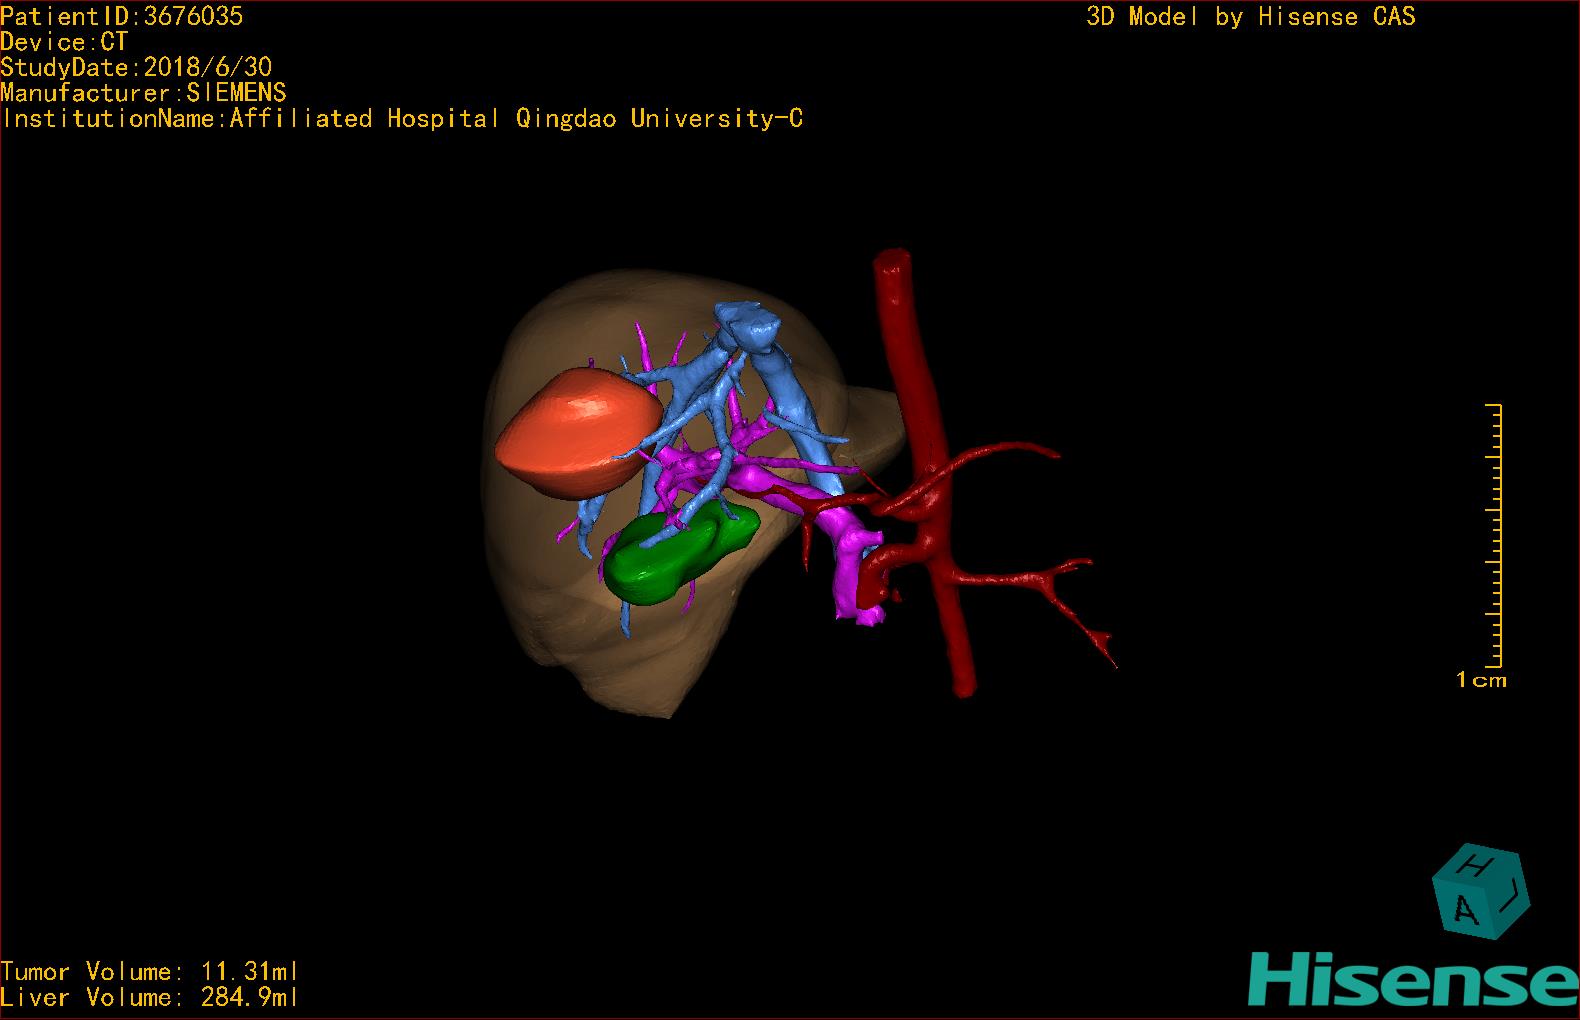1580x1020 pixels.
Task: Click the Liver Volume readout
Action: point(149,997)
